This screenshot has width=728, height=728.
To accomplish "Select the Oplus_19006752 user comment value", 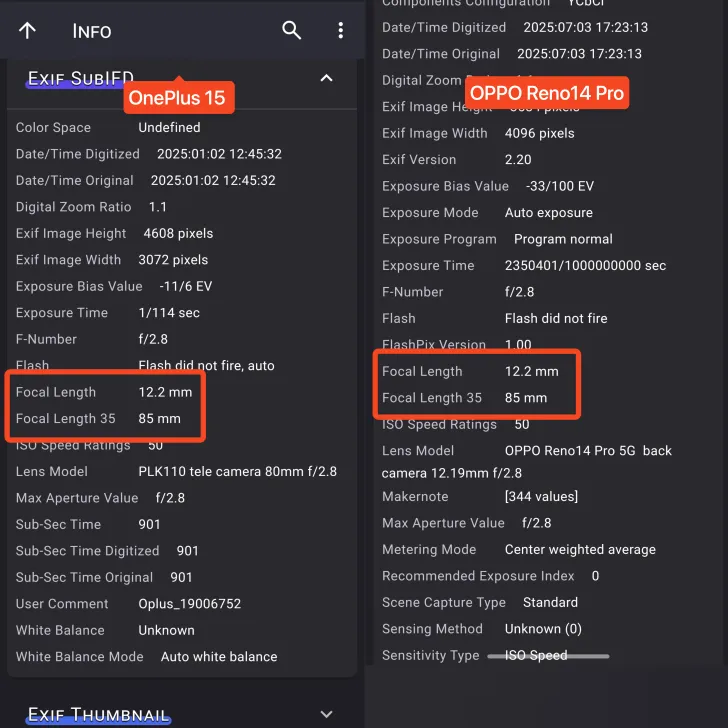I will 190,604.
